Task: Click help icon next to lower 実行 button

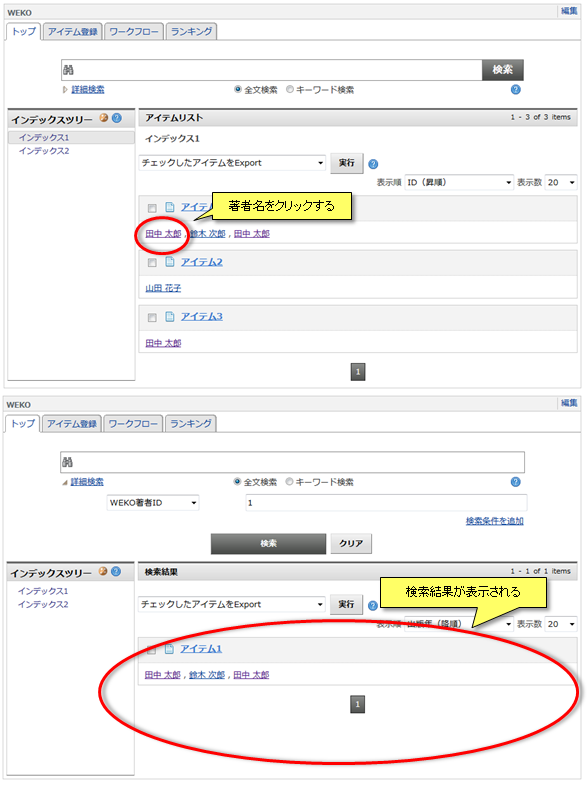Action: pos(373,605)
